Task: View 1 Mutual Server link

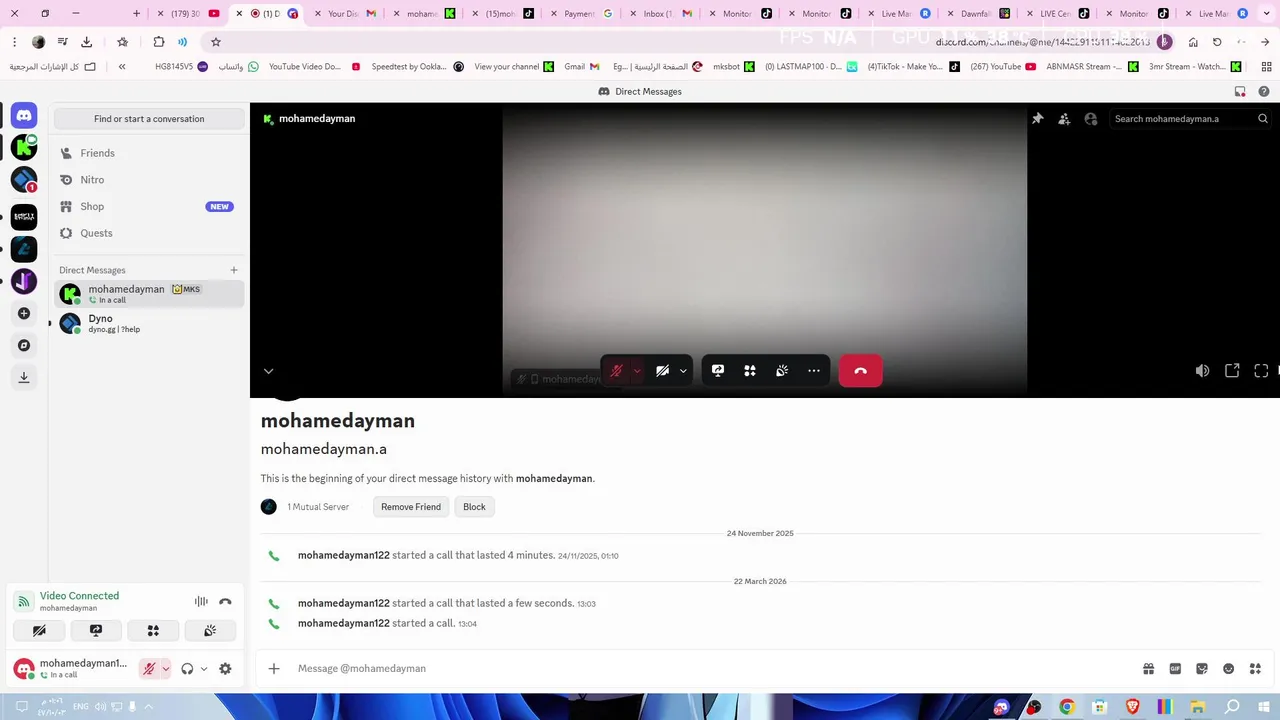Action: click(318, 507)
